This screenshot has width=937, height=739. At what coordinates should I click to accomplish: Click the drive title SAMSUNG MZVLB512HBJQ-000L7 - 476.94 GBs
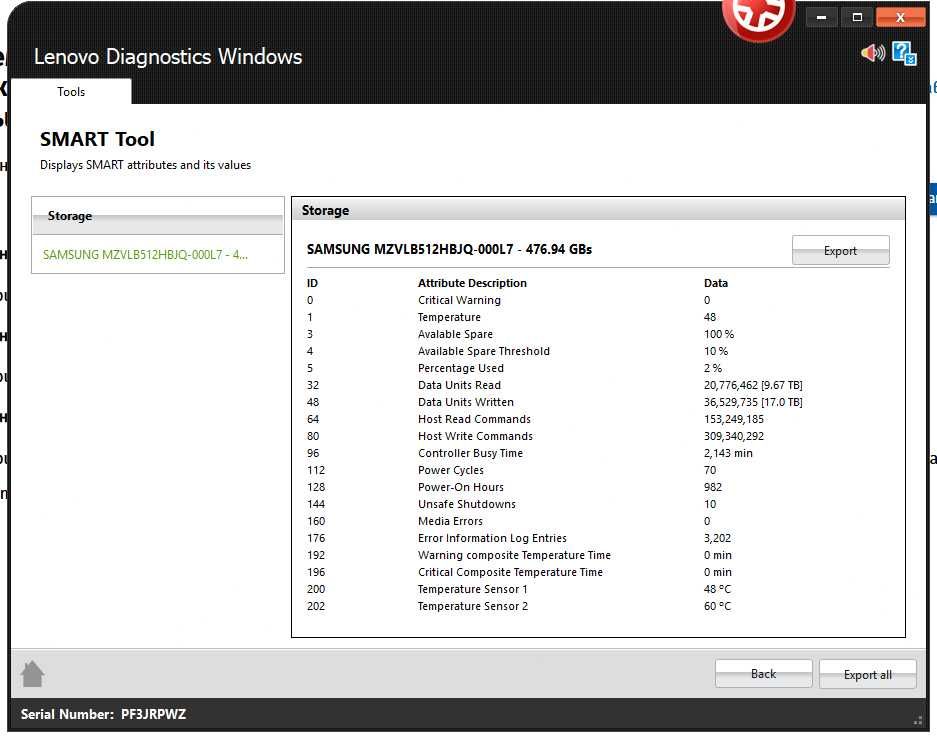449,249
